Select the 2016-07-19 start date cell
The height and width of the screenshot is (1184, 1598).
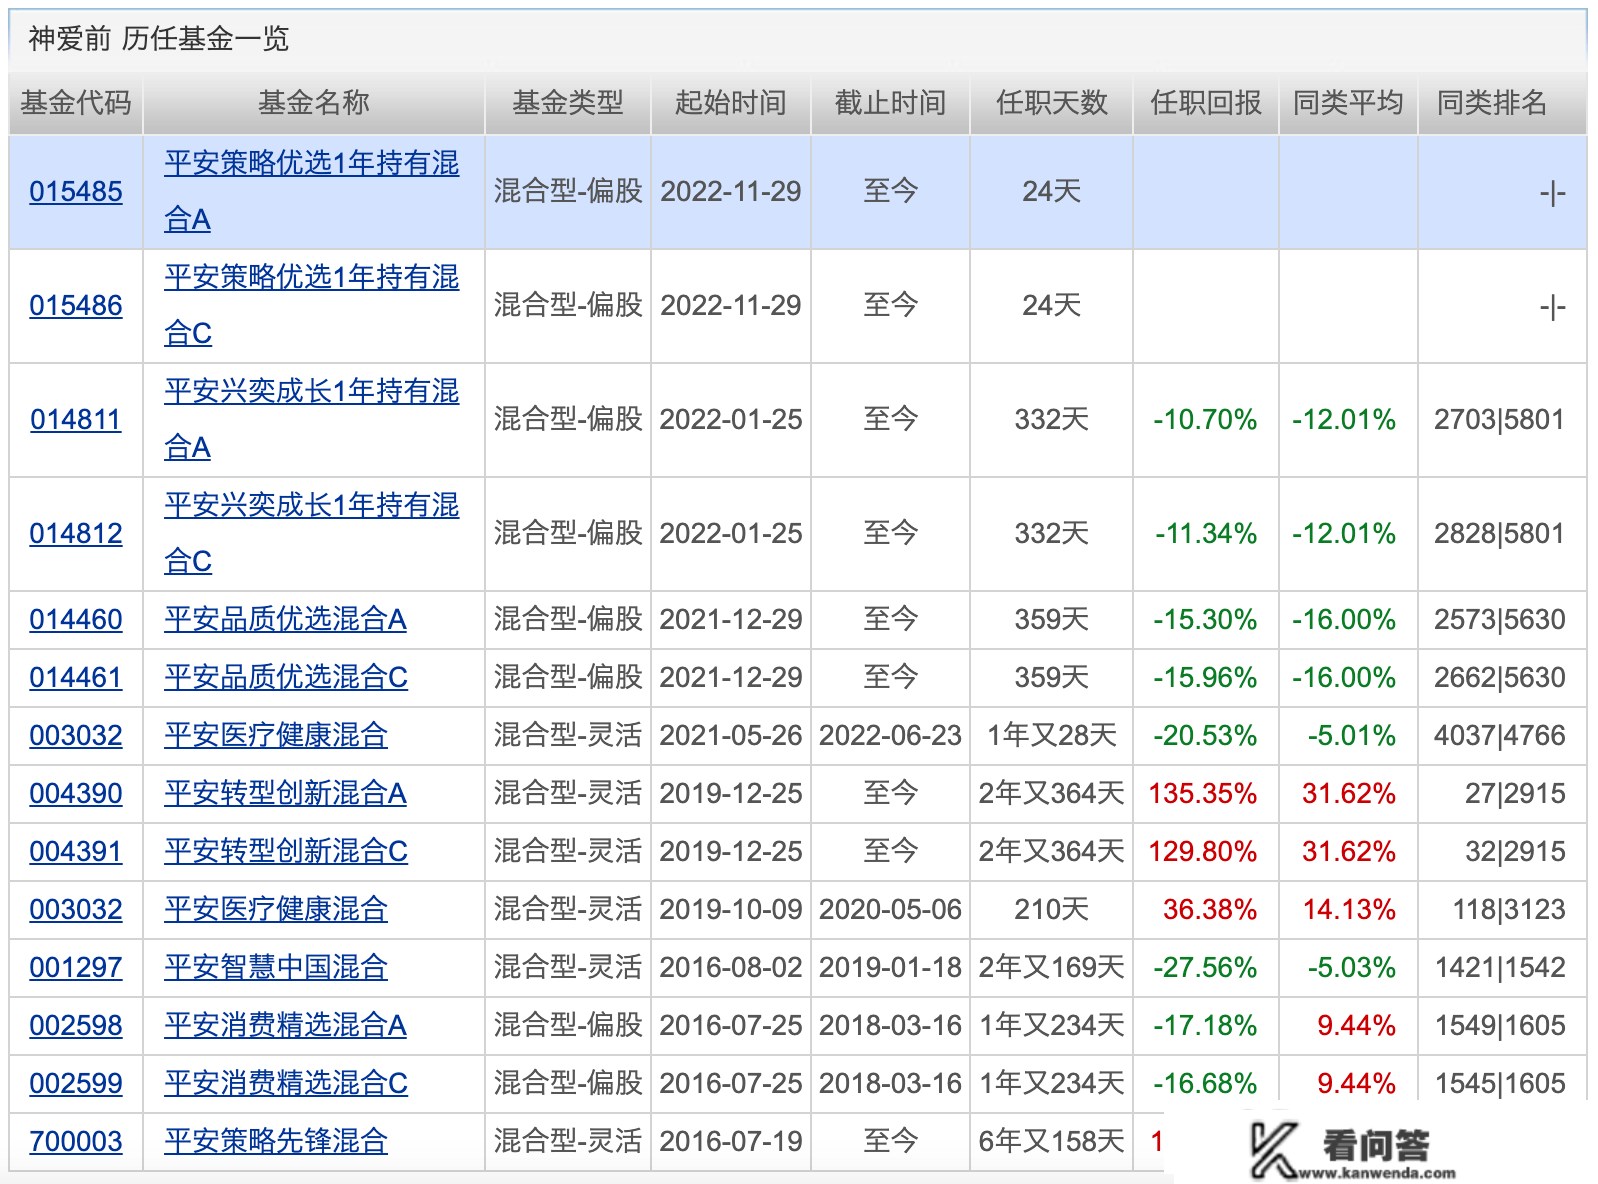click(x=731, y=1142)
